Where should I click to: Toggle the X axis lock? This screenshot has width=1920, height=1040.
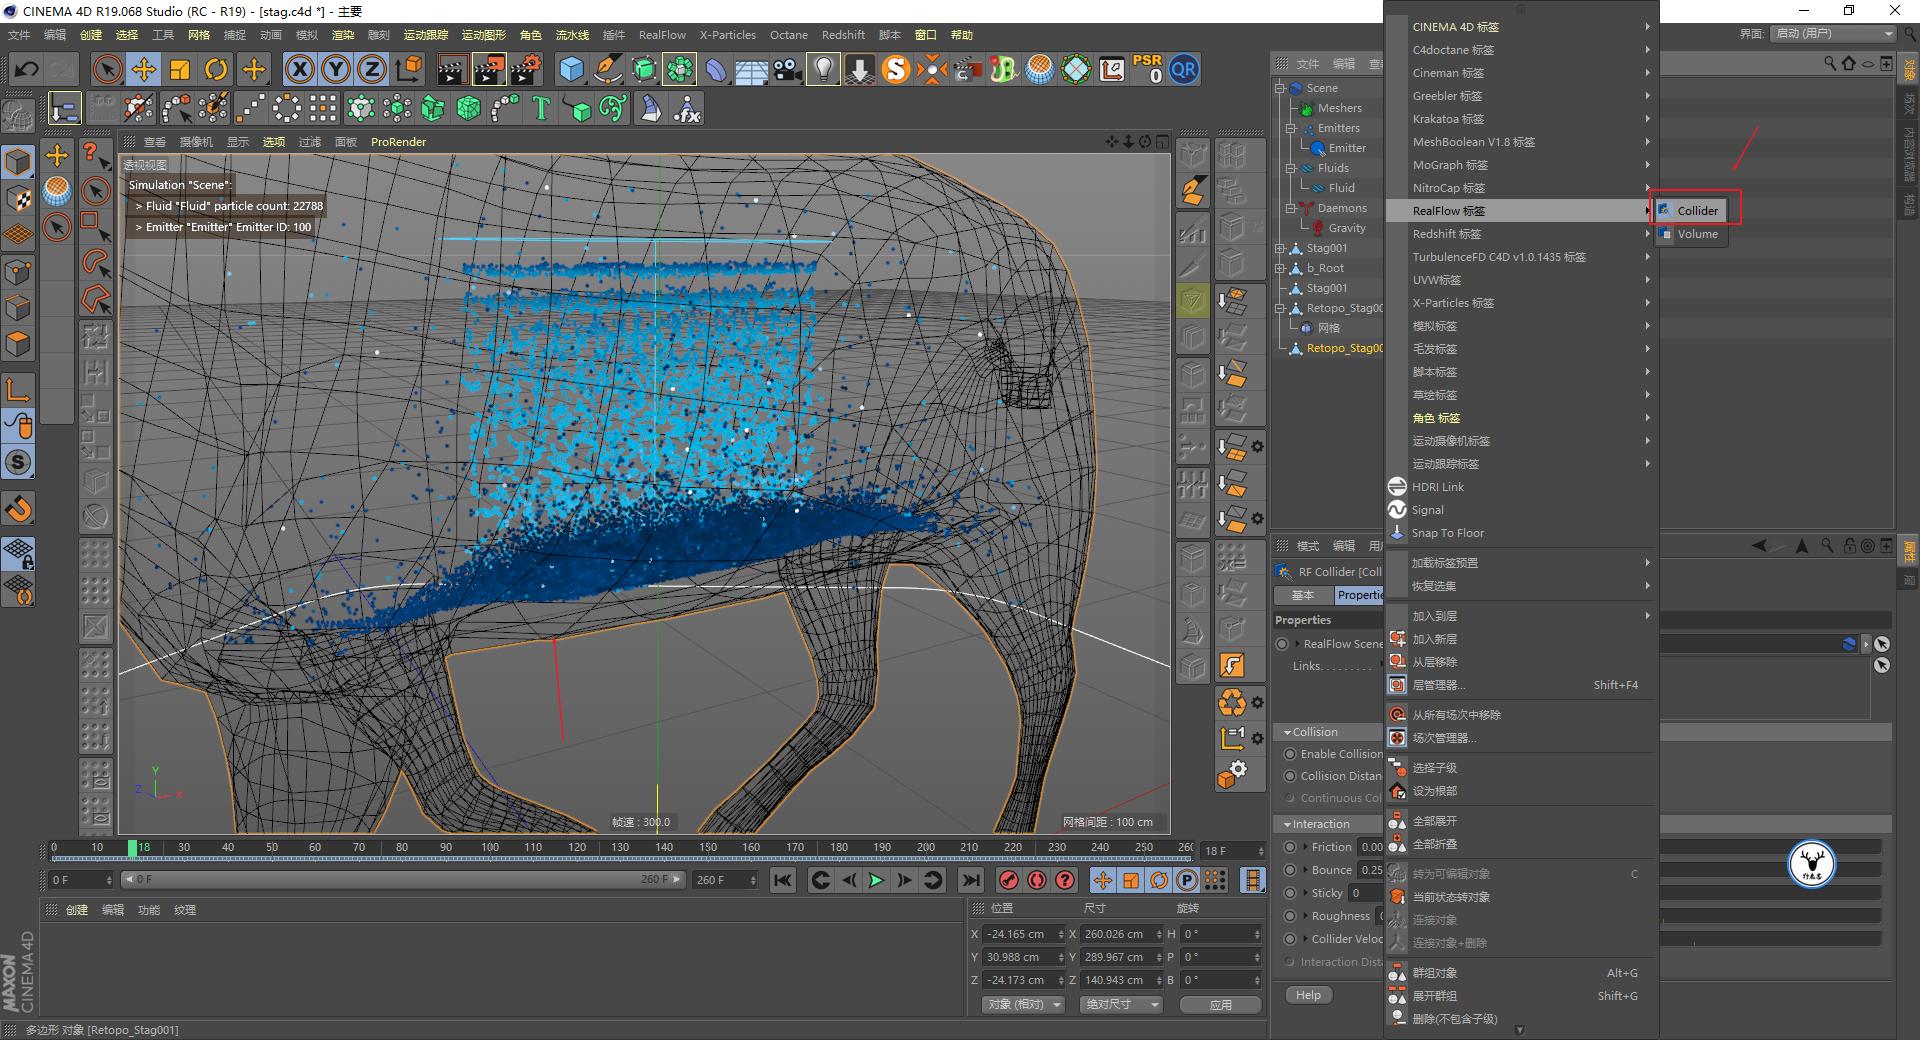(x=299, y=69)
